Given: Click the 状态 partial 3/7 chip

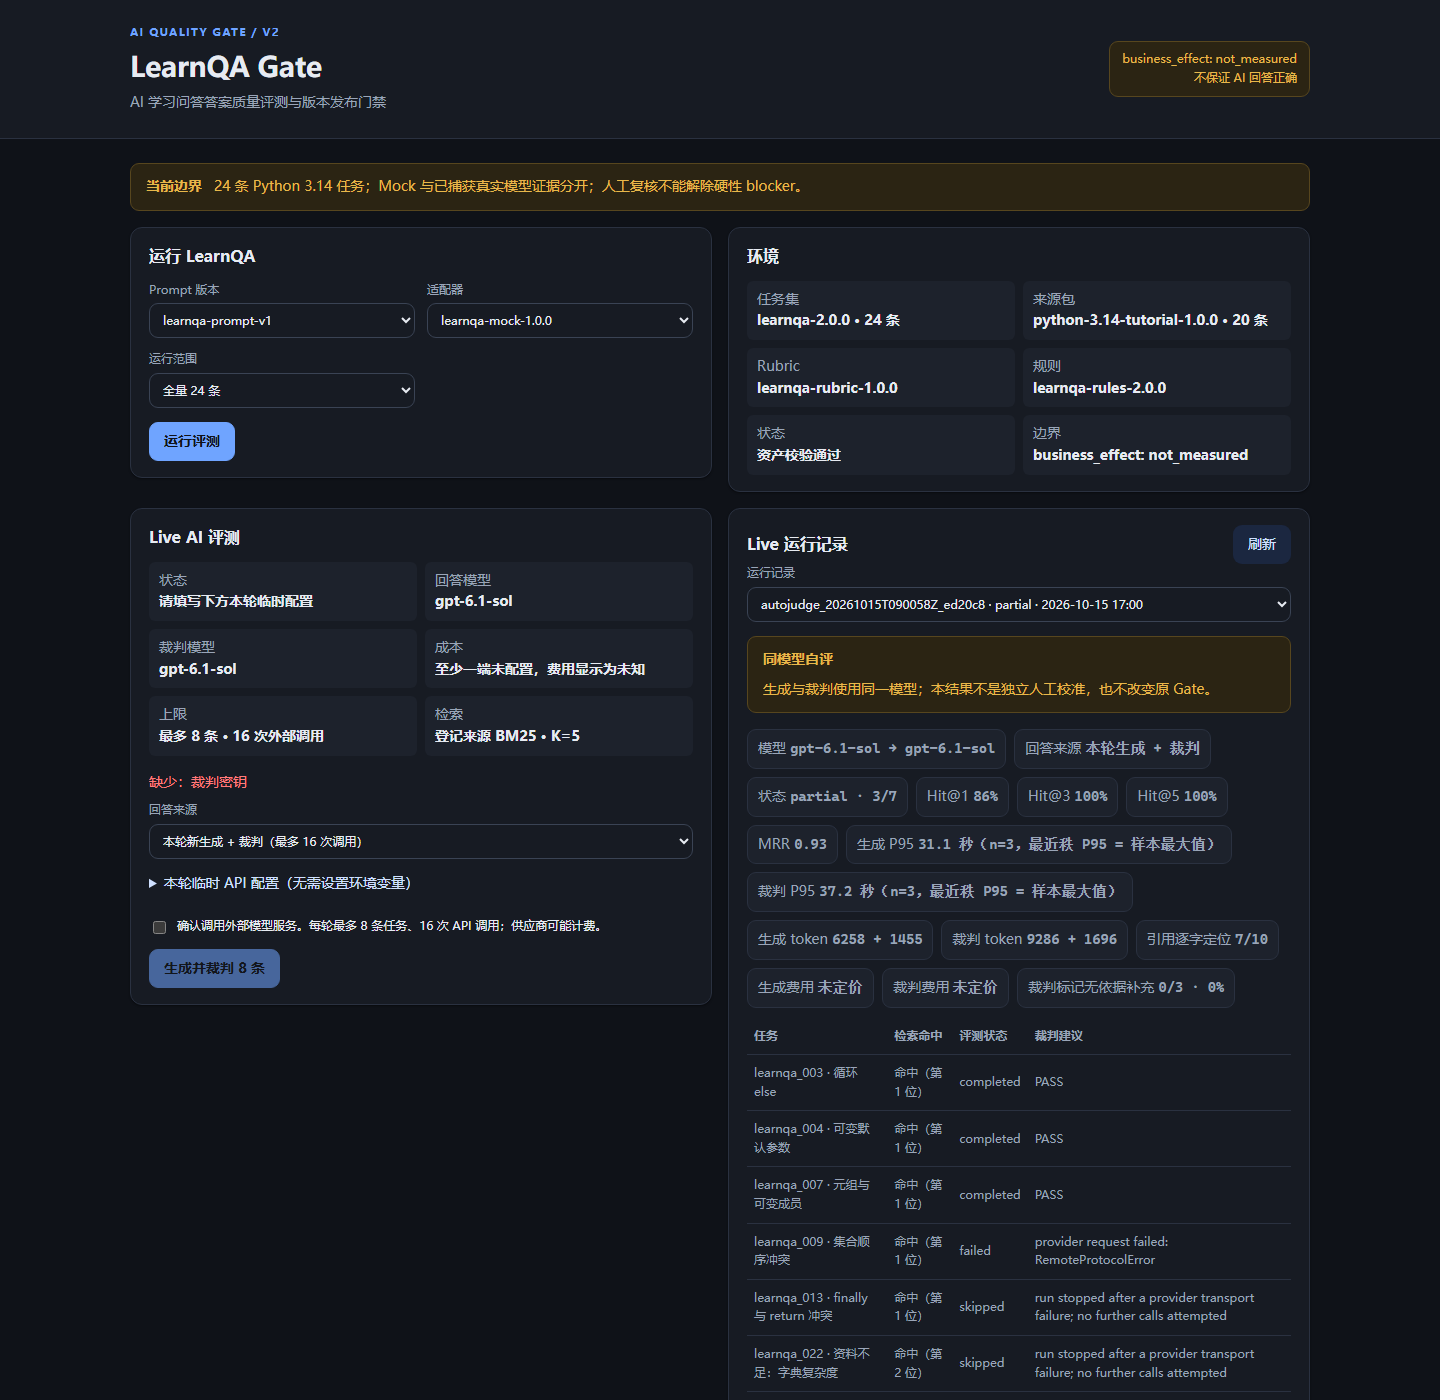Looking at the screenshot, I should pyautogui.click(x=827, y=797).
